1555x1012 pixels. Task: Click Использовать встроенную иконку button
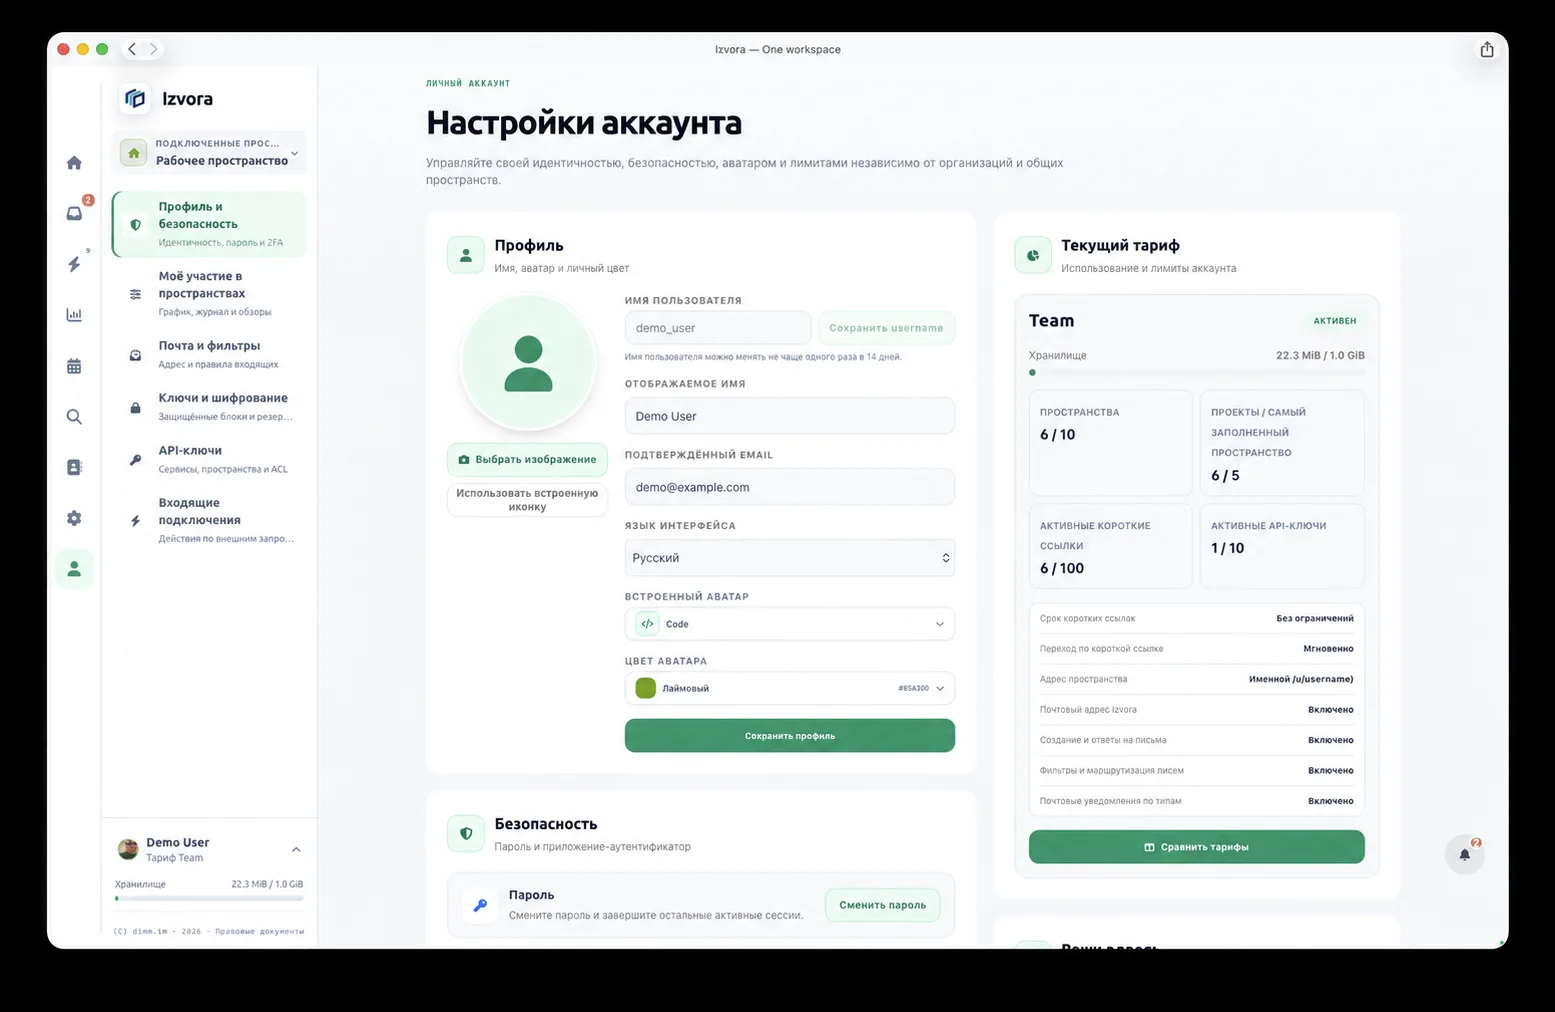coord(527,500)
